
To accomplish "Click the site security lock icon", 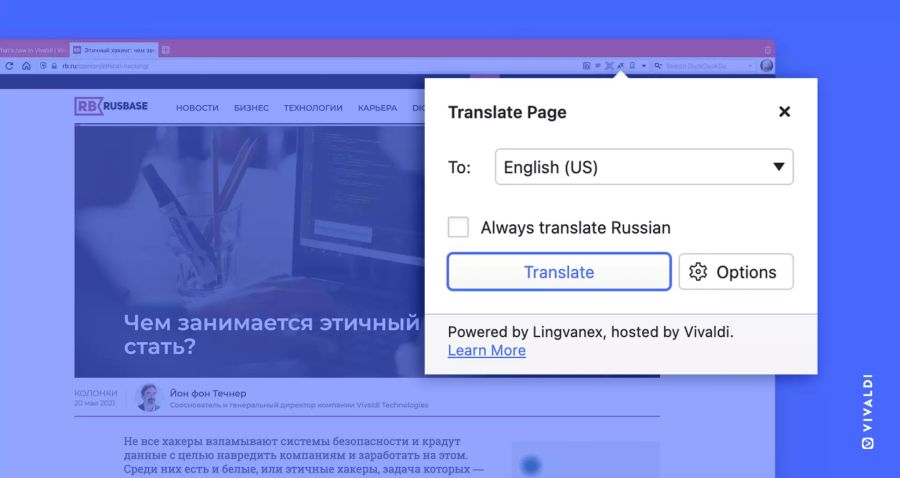I will (54, 66).
